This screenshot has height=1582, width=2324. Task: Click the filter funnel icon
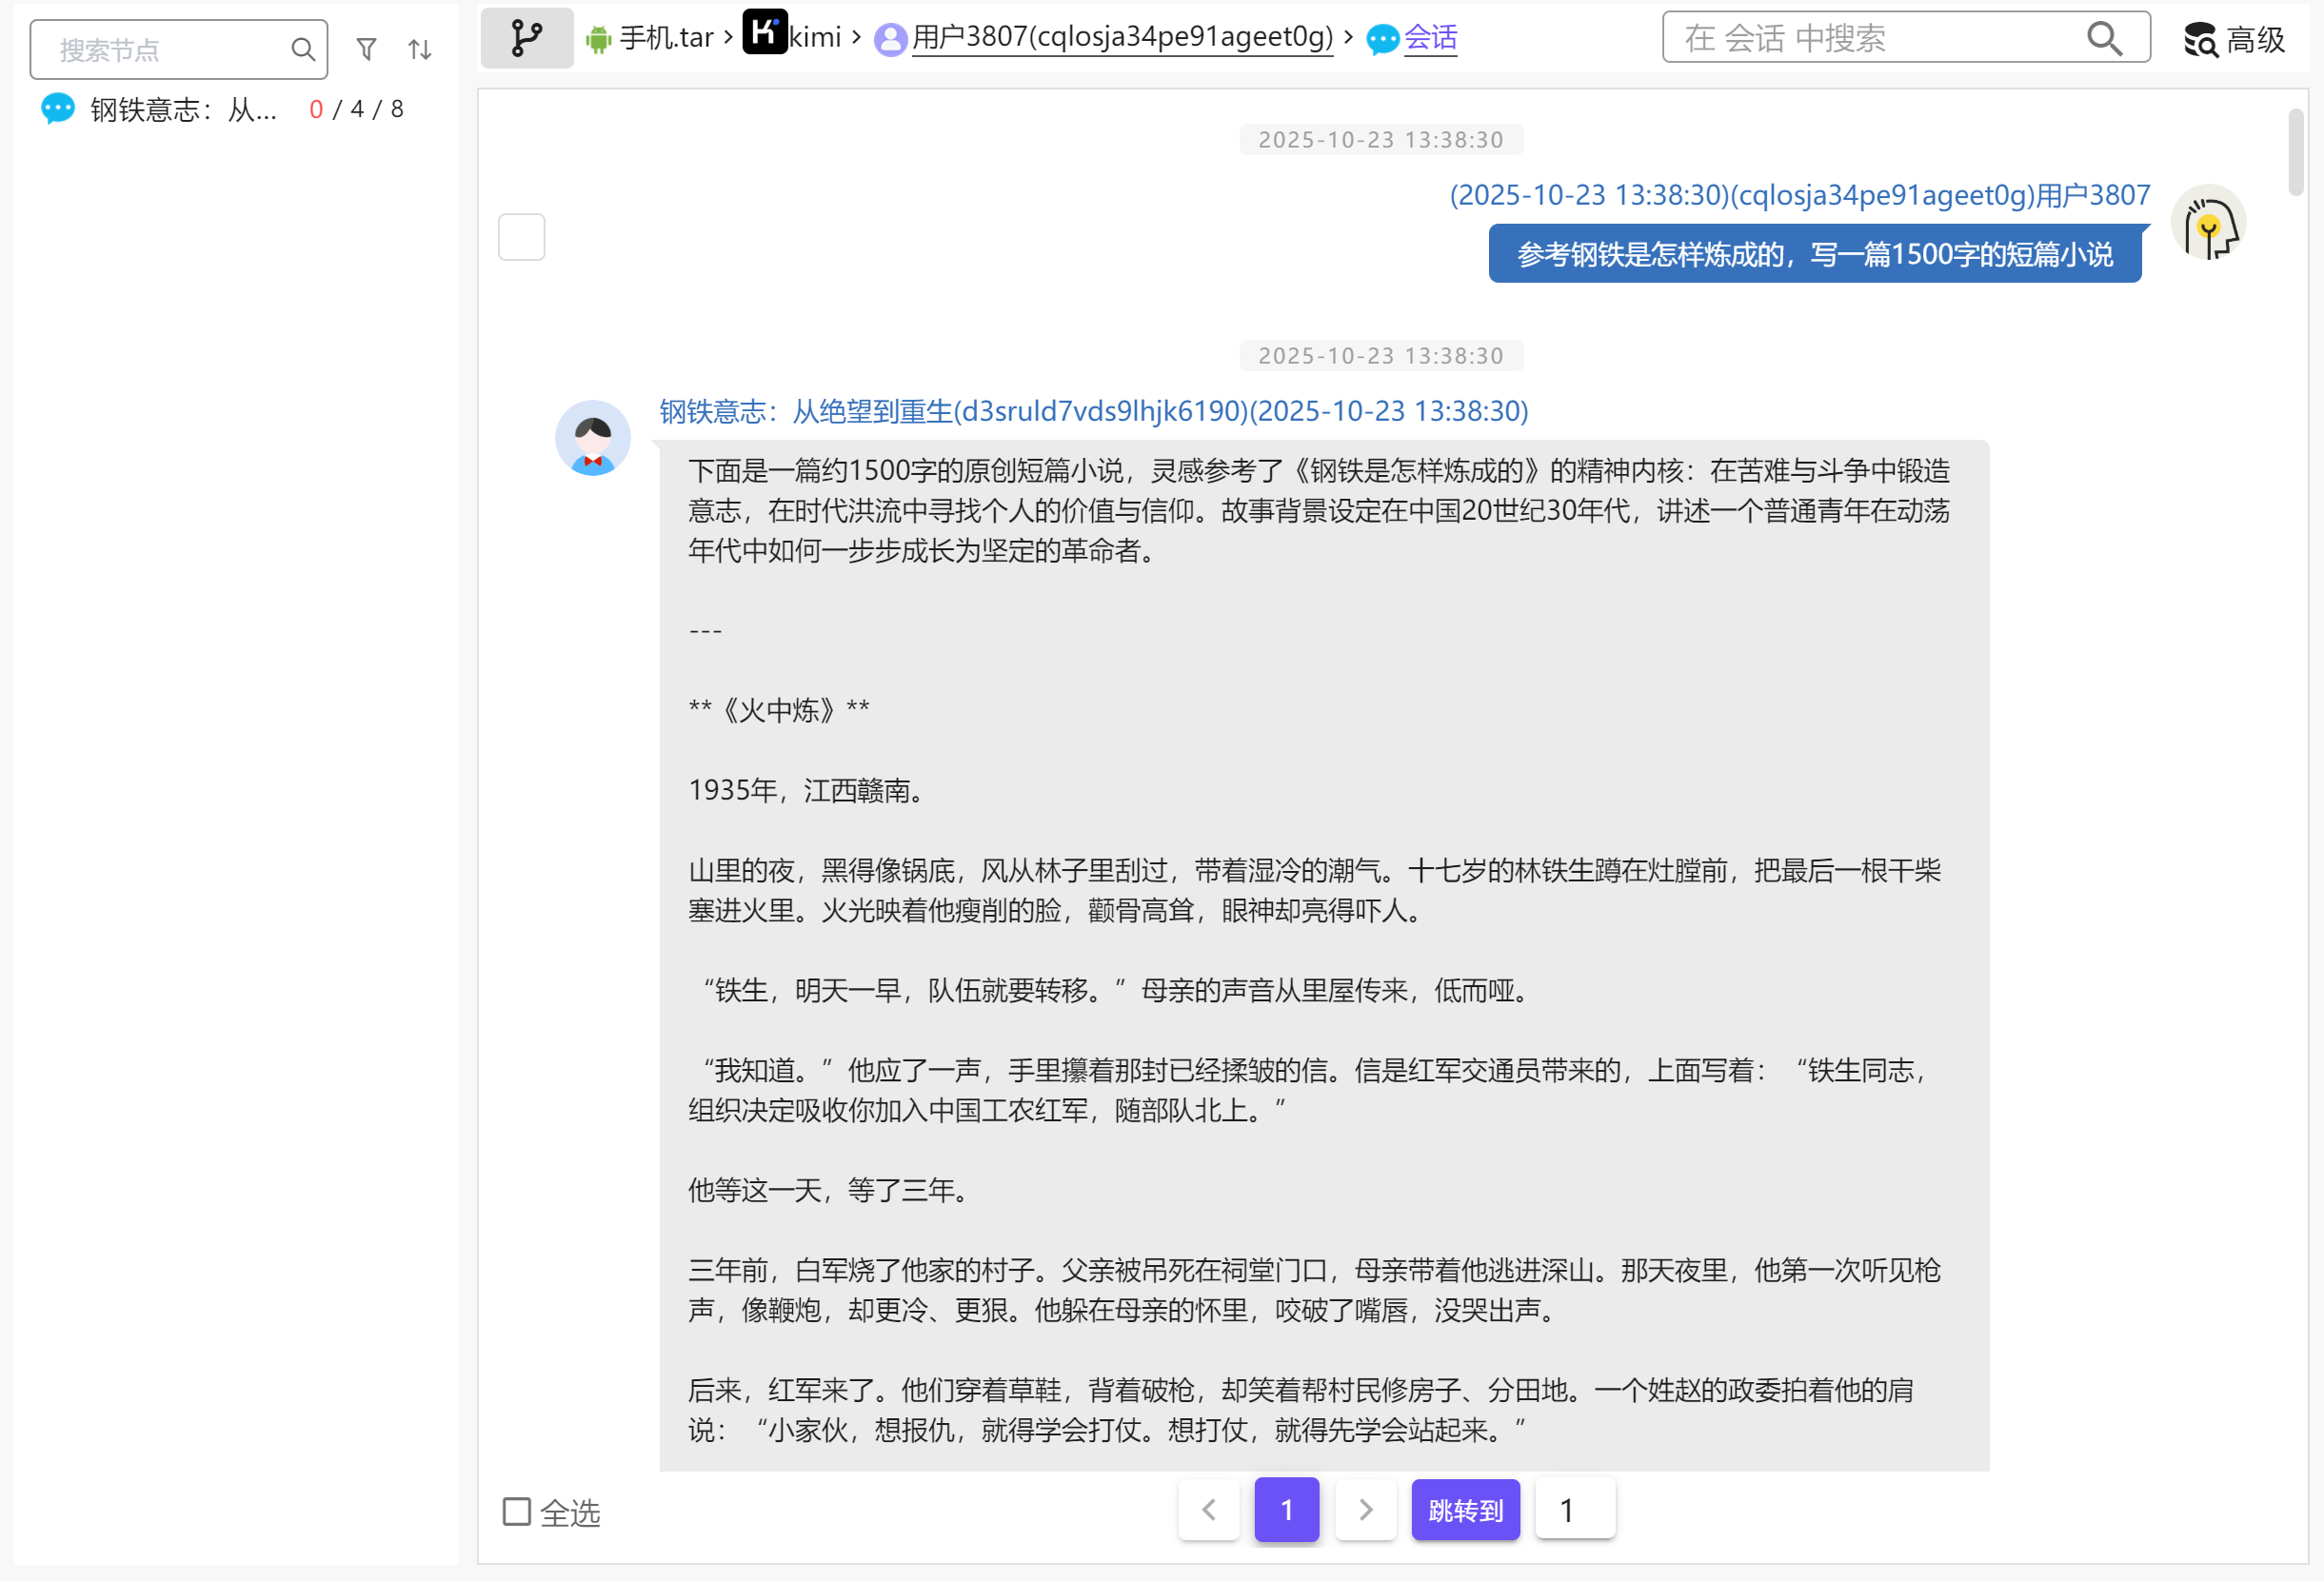(x=366, y=49)
